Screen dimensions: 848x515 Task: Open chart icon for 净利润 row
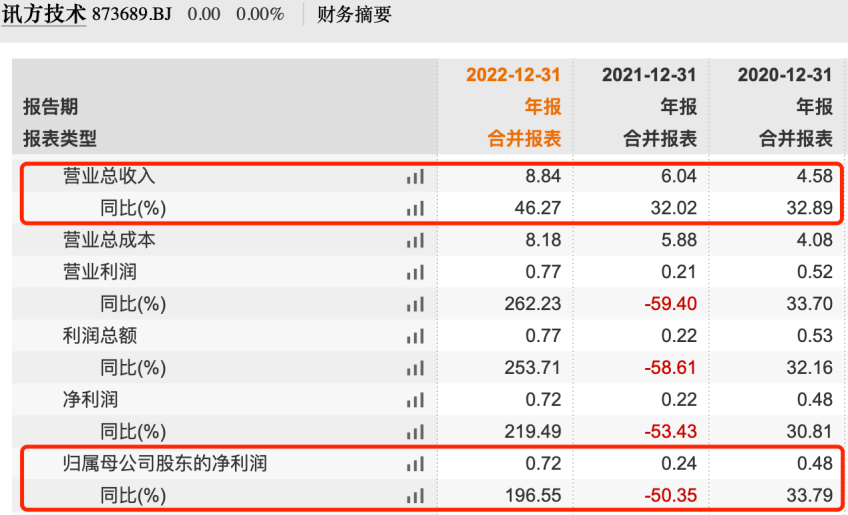(x=415, y=400)
